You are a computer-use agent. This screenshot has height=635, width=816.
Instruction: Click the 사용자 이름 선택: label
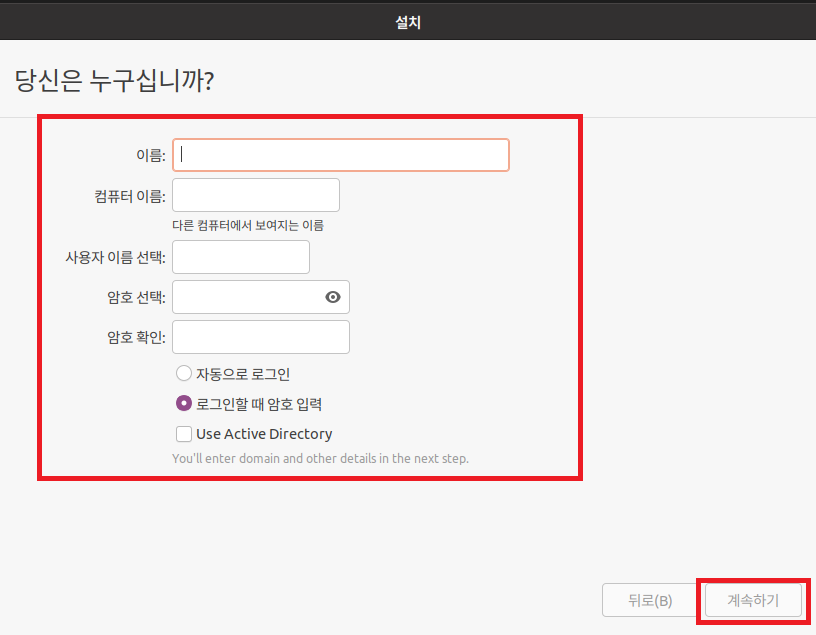tap(116, 257)
